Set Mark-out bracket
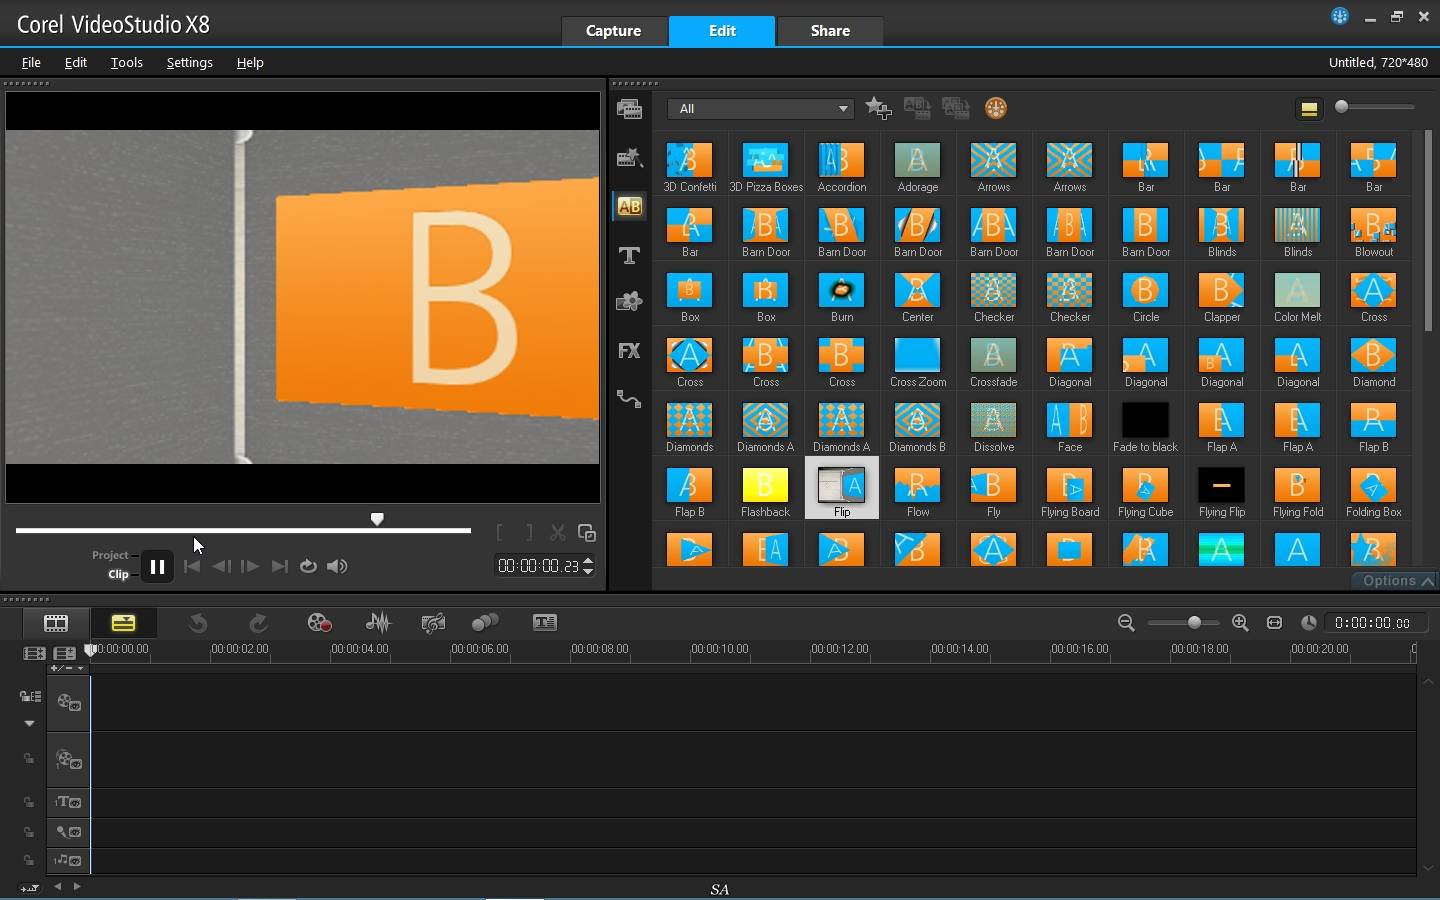The height and width of the screenshot is (900, 1440). click(529, 533)
